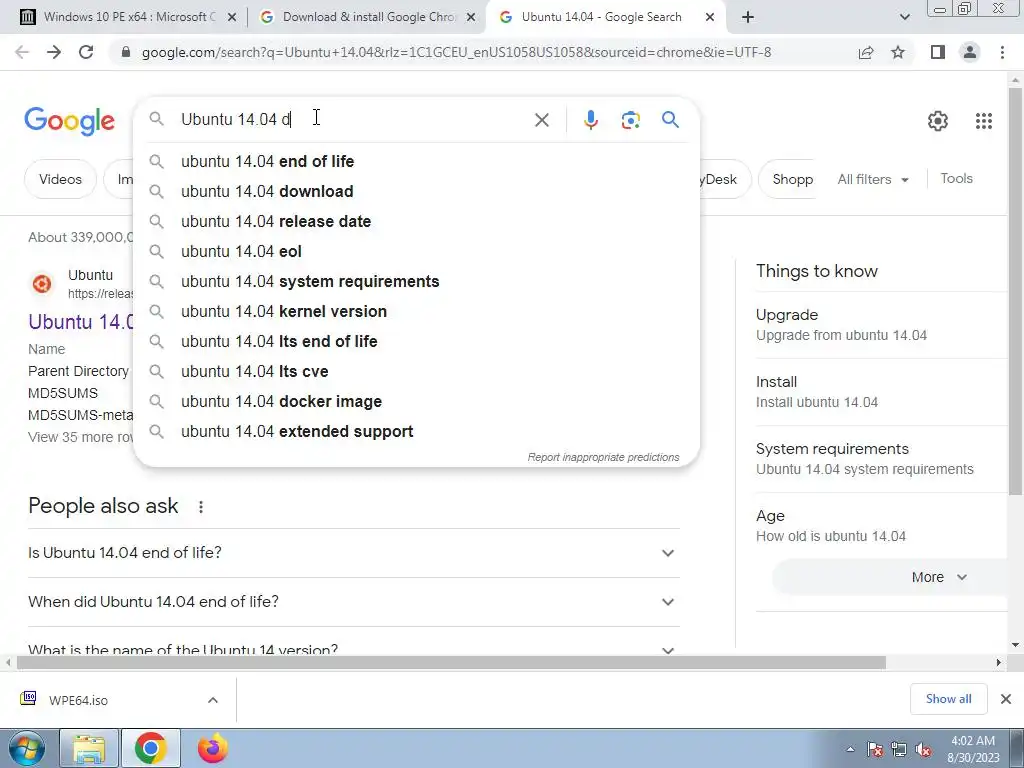Open the Google apps grid icon
The height and width of the screenshot is (768, 1024).
tap(984, 121)
